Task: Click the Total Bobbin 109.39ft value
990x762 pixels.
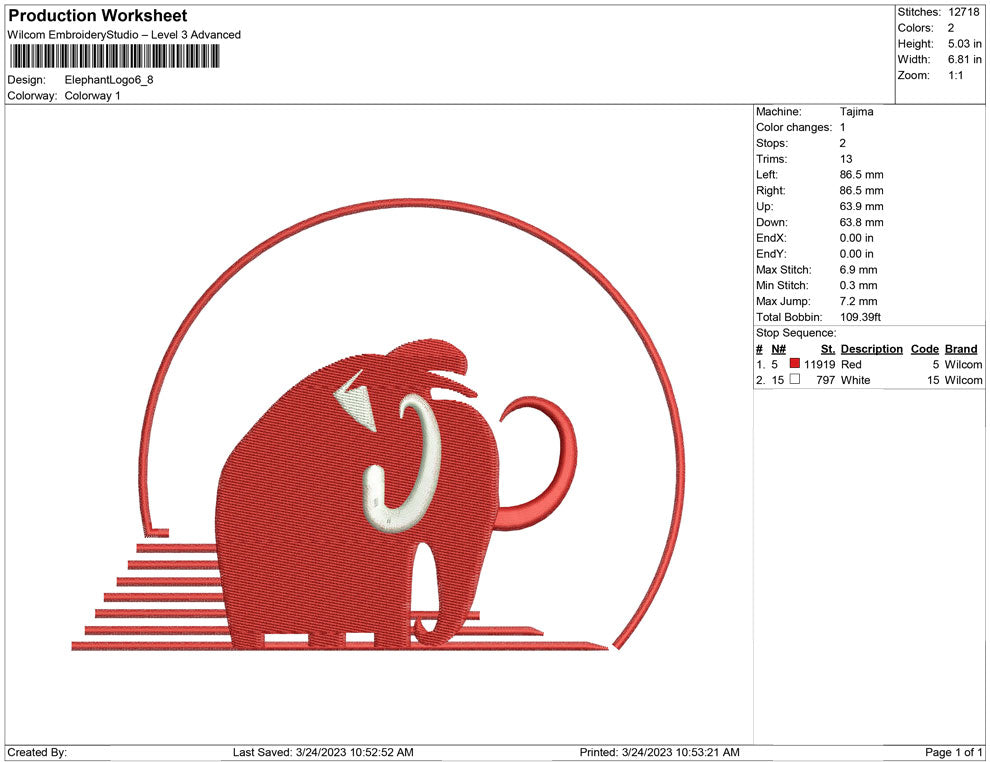Action: 861,317
